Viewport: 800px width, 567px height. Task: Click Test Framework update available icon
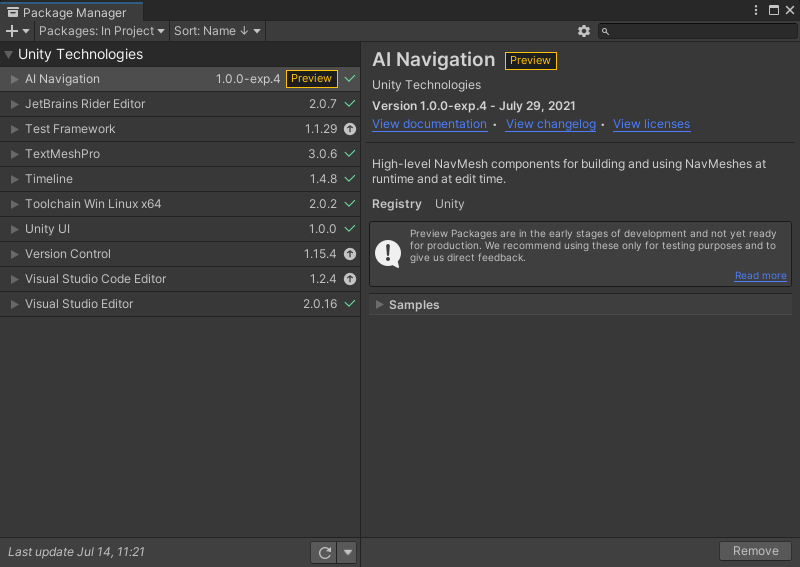point(349,129)
